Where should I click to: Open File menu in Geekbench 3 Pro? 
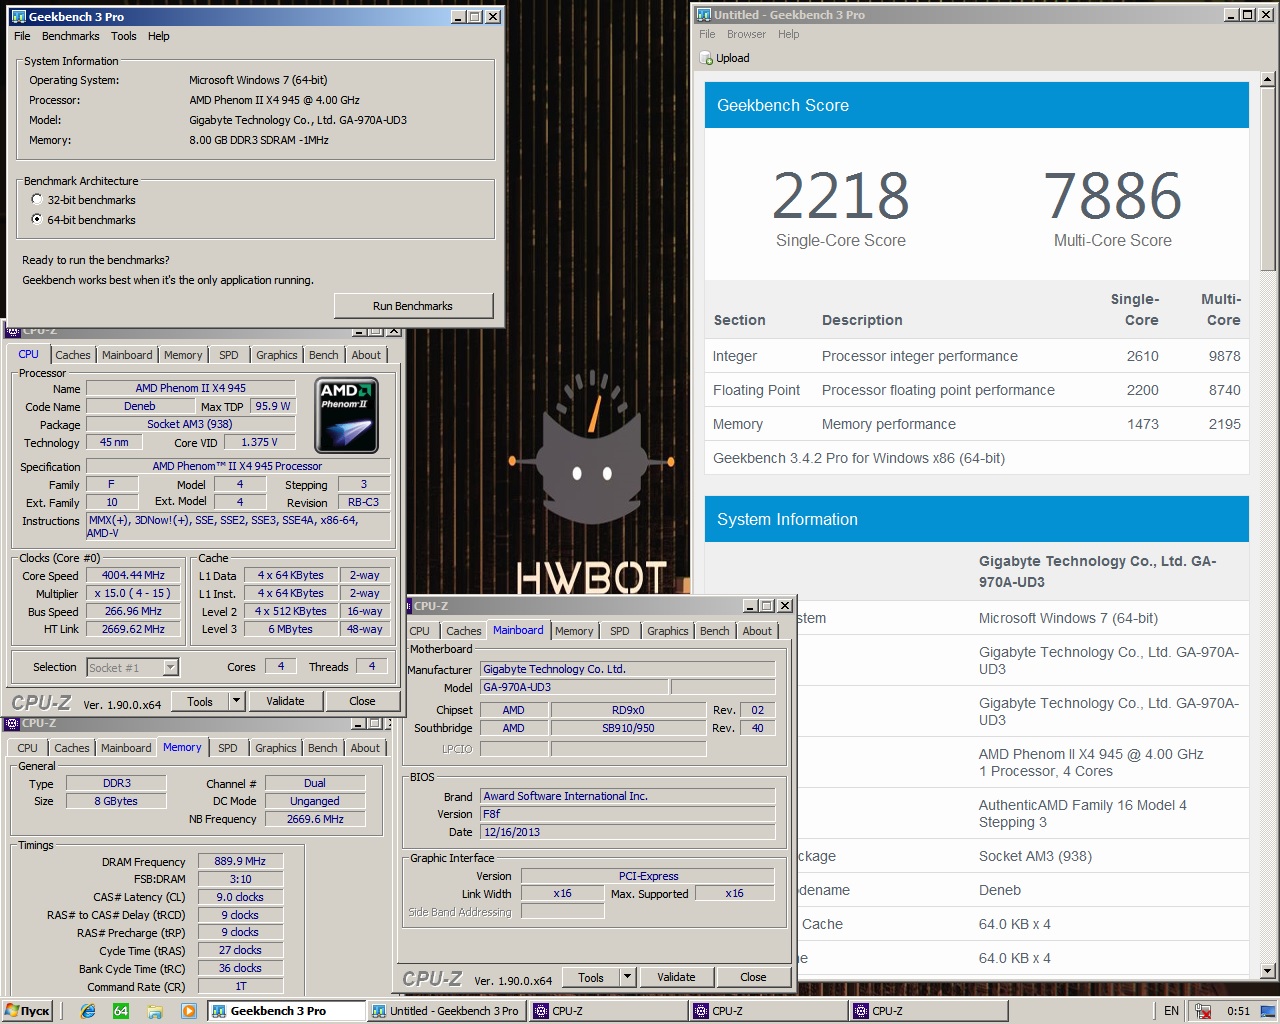(x=22, y=36)
